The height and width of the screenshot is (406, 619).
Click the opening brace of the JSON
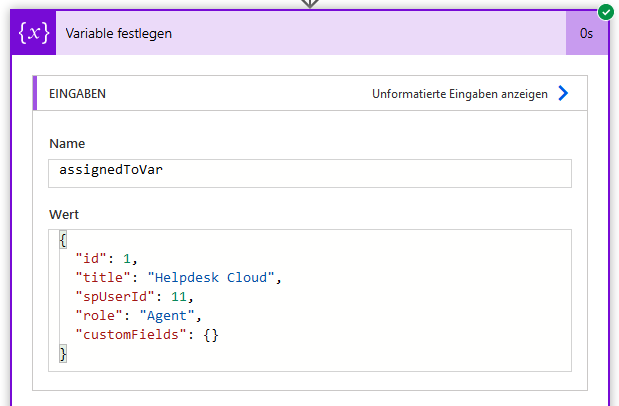click(63, 240)
